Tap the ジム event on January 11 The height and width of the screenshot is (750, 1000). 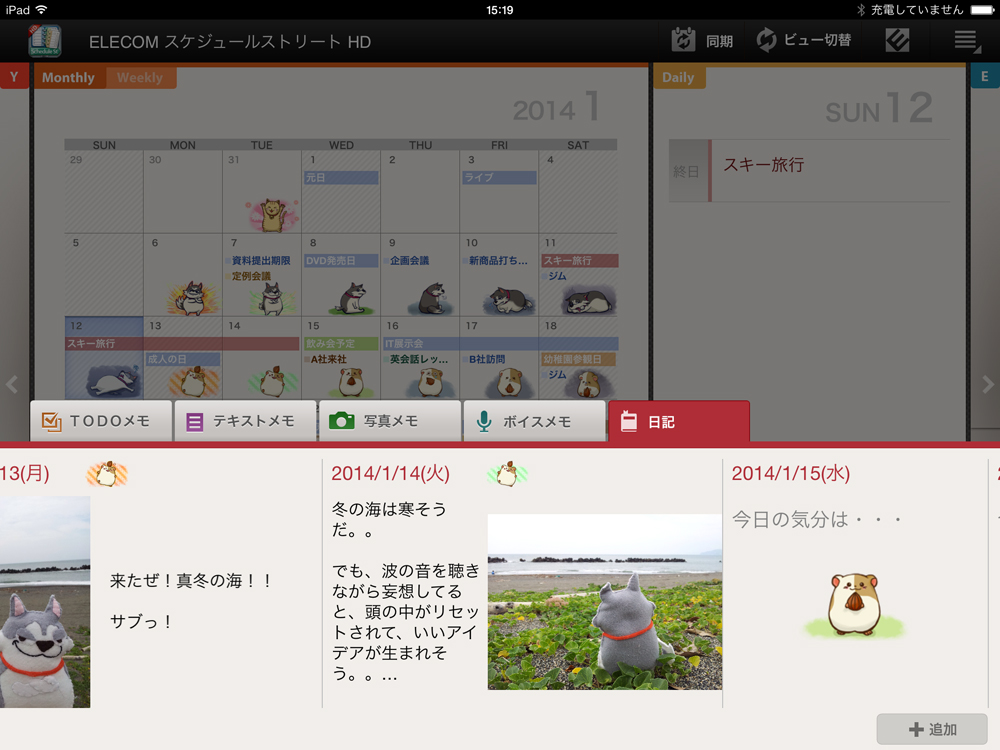(x=554, y=276)
